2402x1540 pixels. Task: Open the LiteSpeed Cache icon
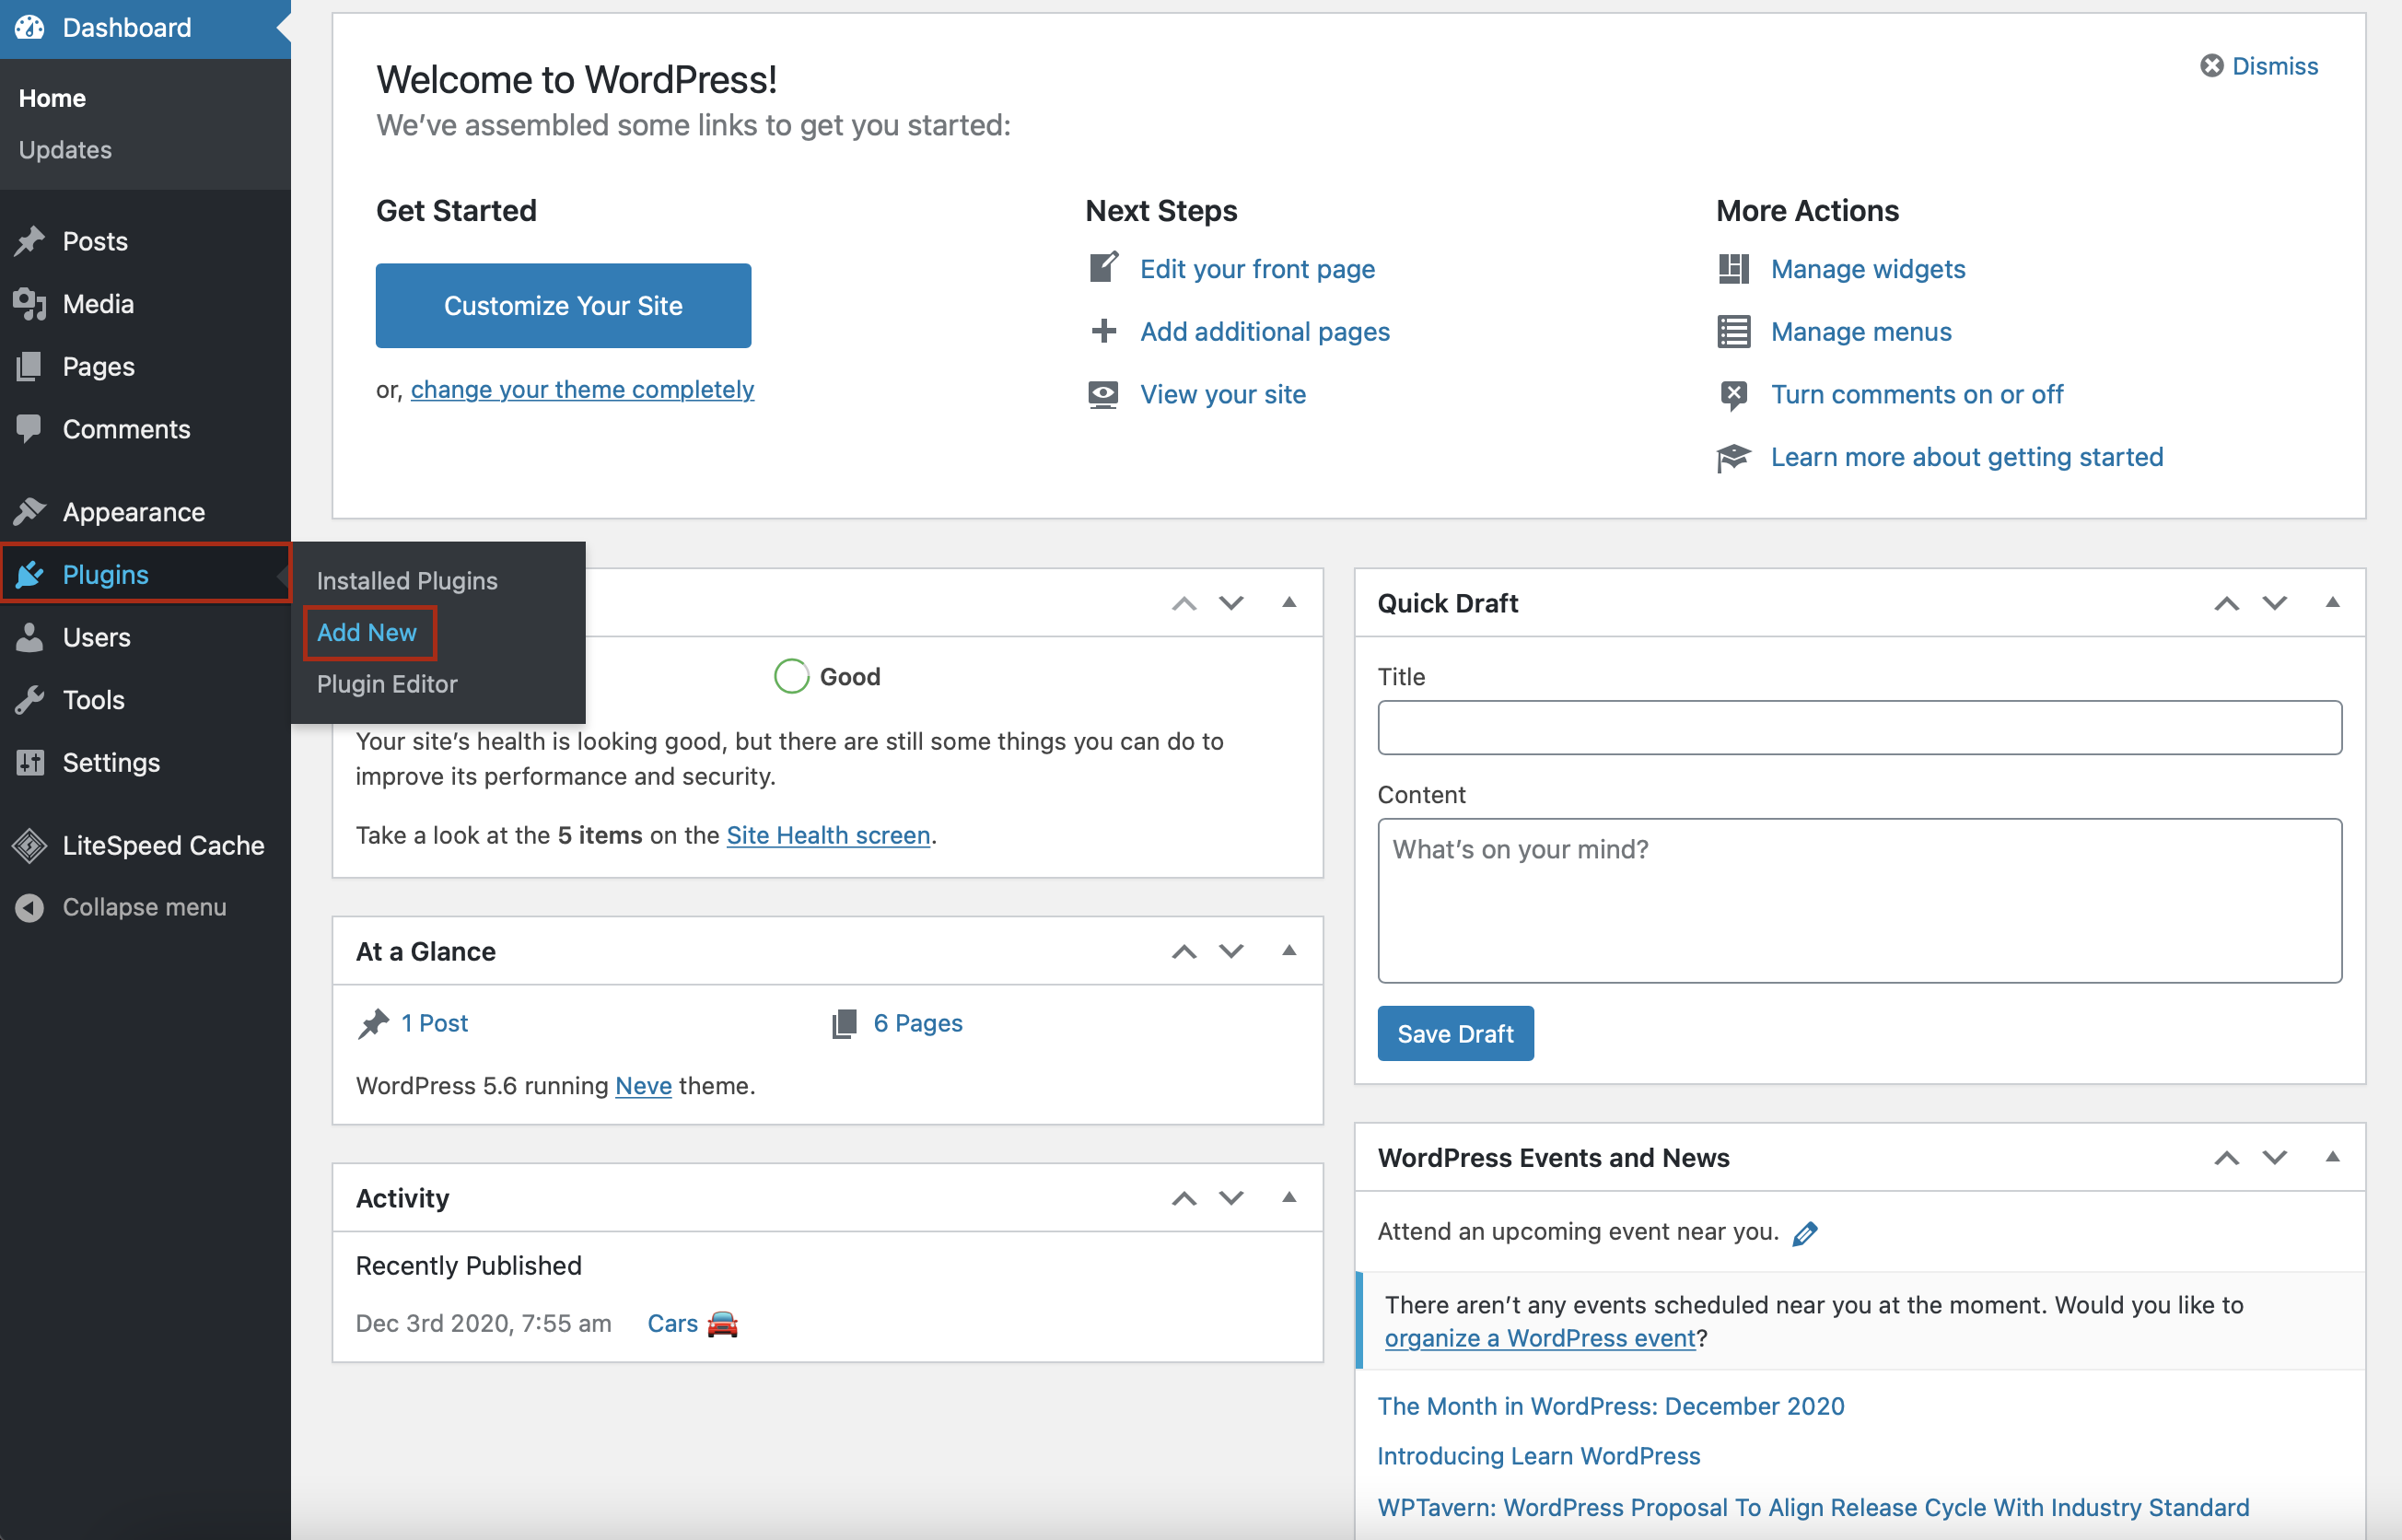click(31, 845)
